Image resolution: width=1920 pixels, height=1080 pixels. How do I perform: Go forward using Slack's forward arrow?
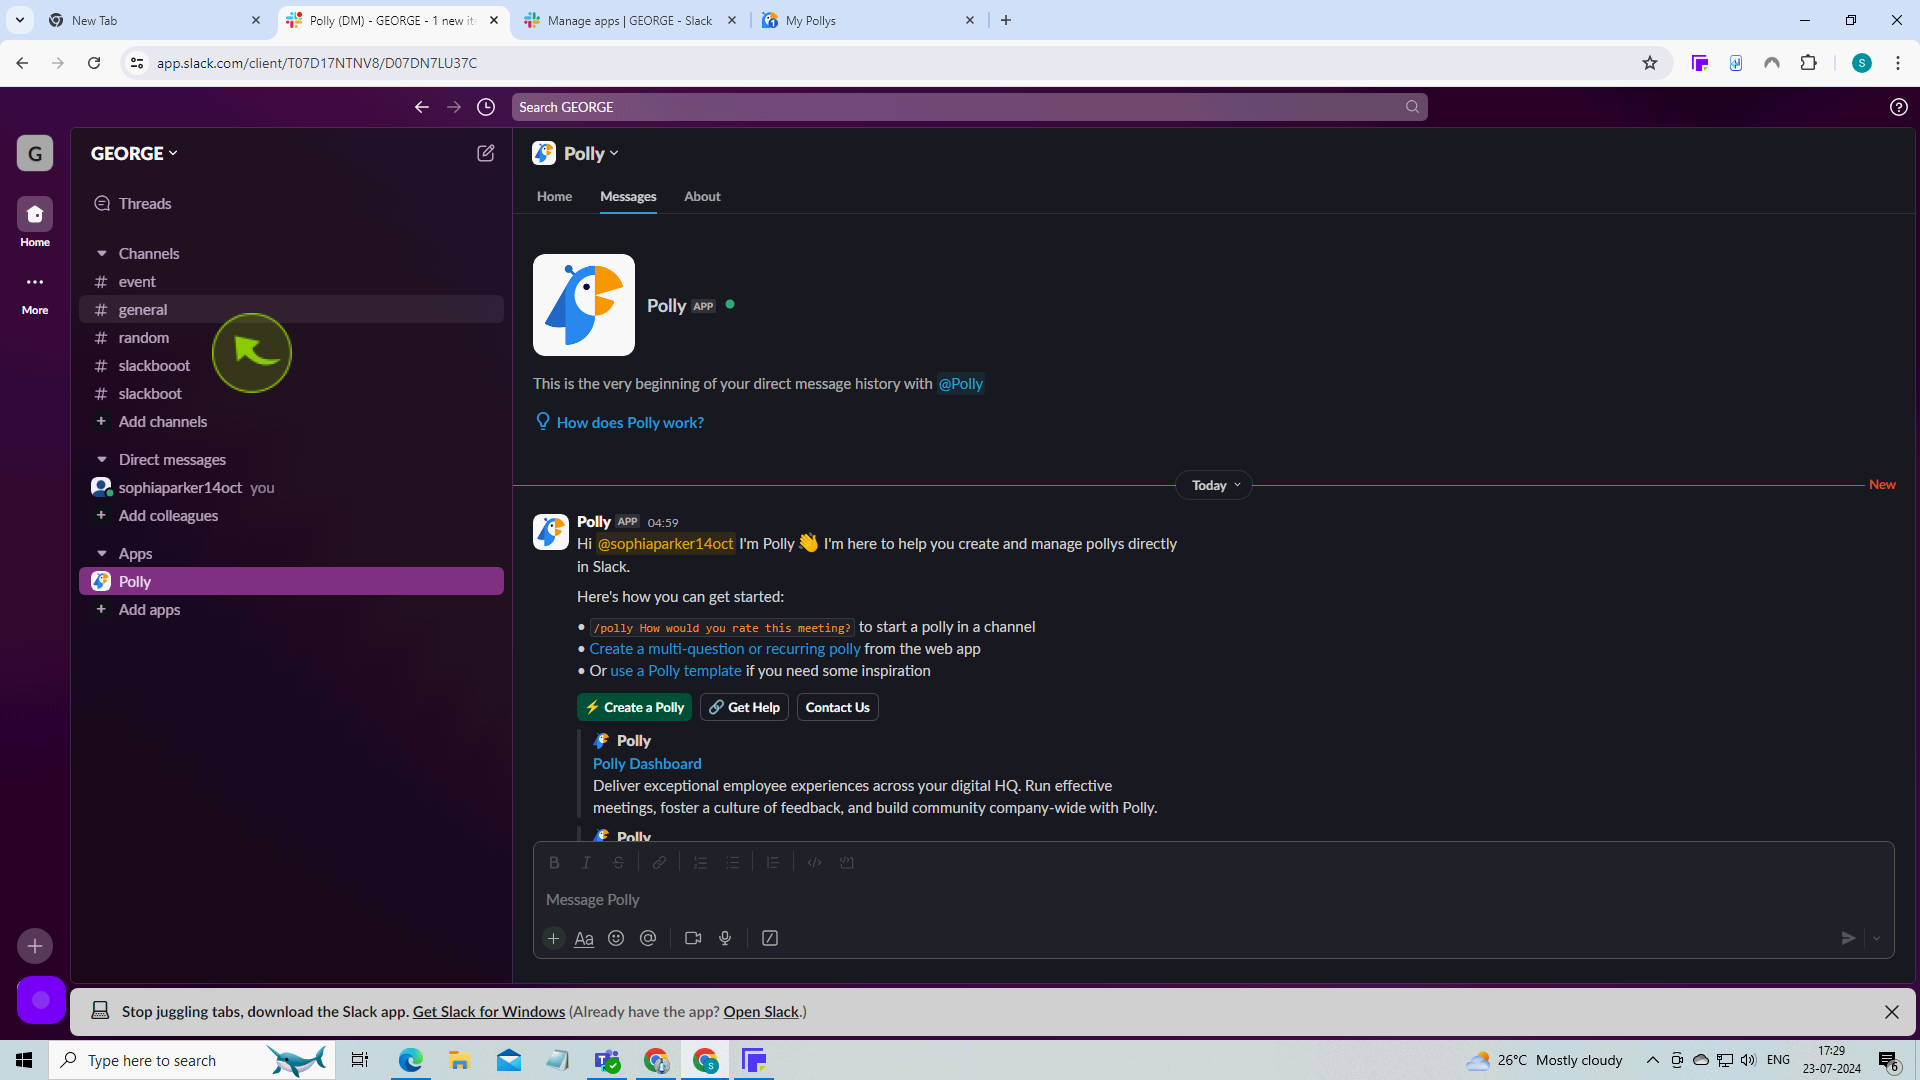click(454, 107)
